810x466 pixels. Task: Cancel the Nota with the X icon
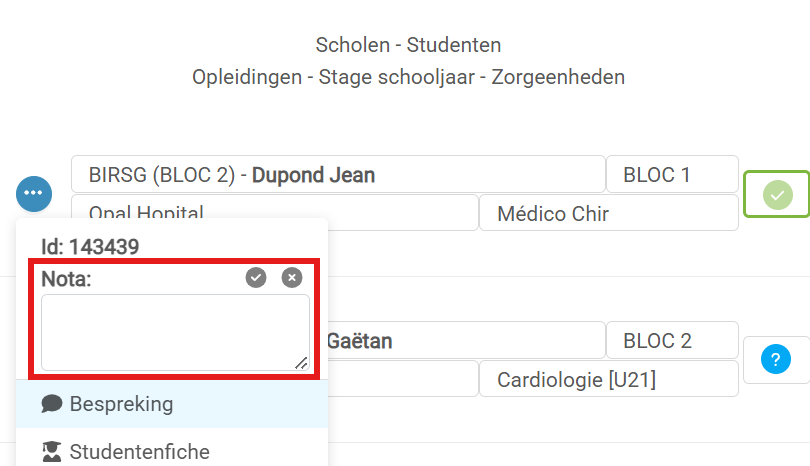click(292, 277)
